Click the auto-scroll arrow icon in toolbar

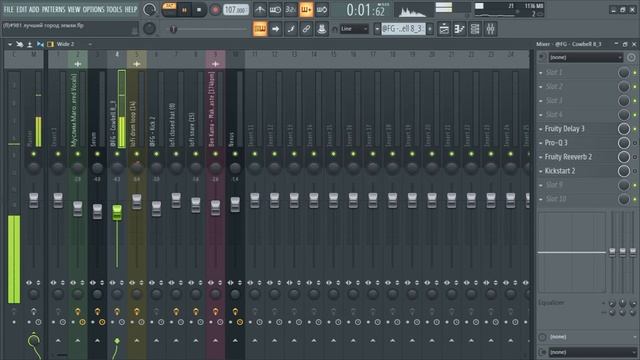[275, 29]
